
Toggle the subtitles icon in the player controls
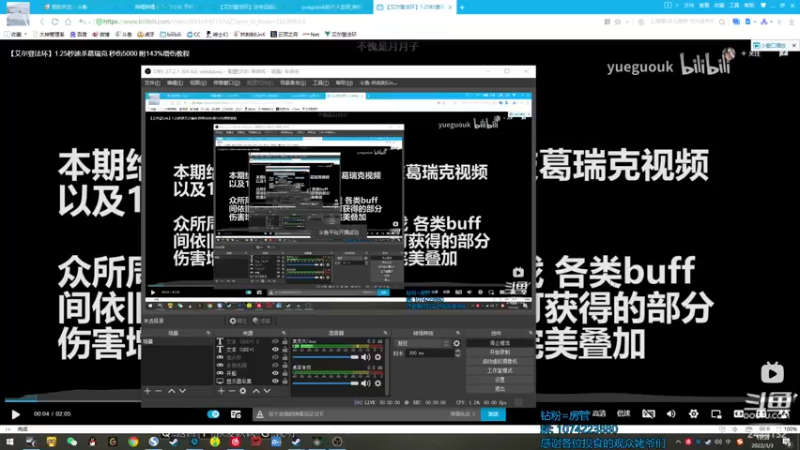[x=648, y=414]
